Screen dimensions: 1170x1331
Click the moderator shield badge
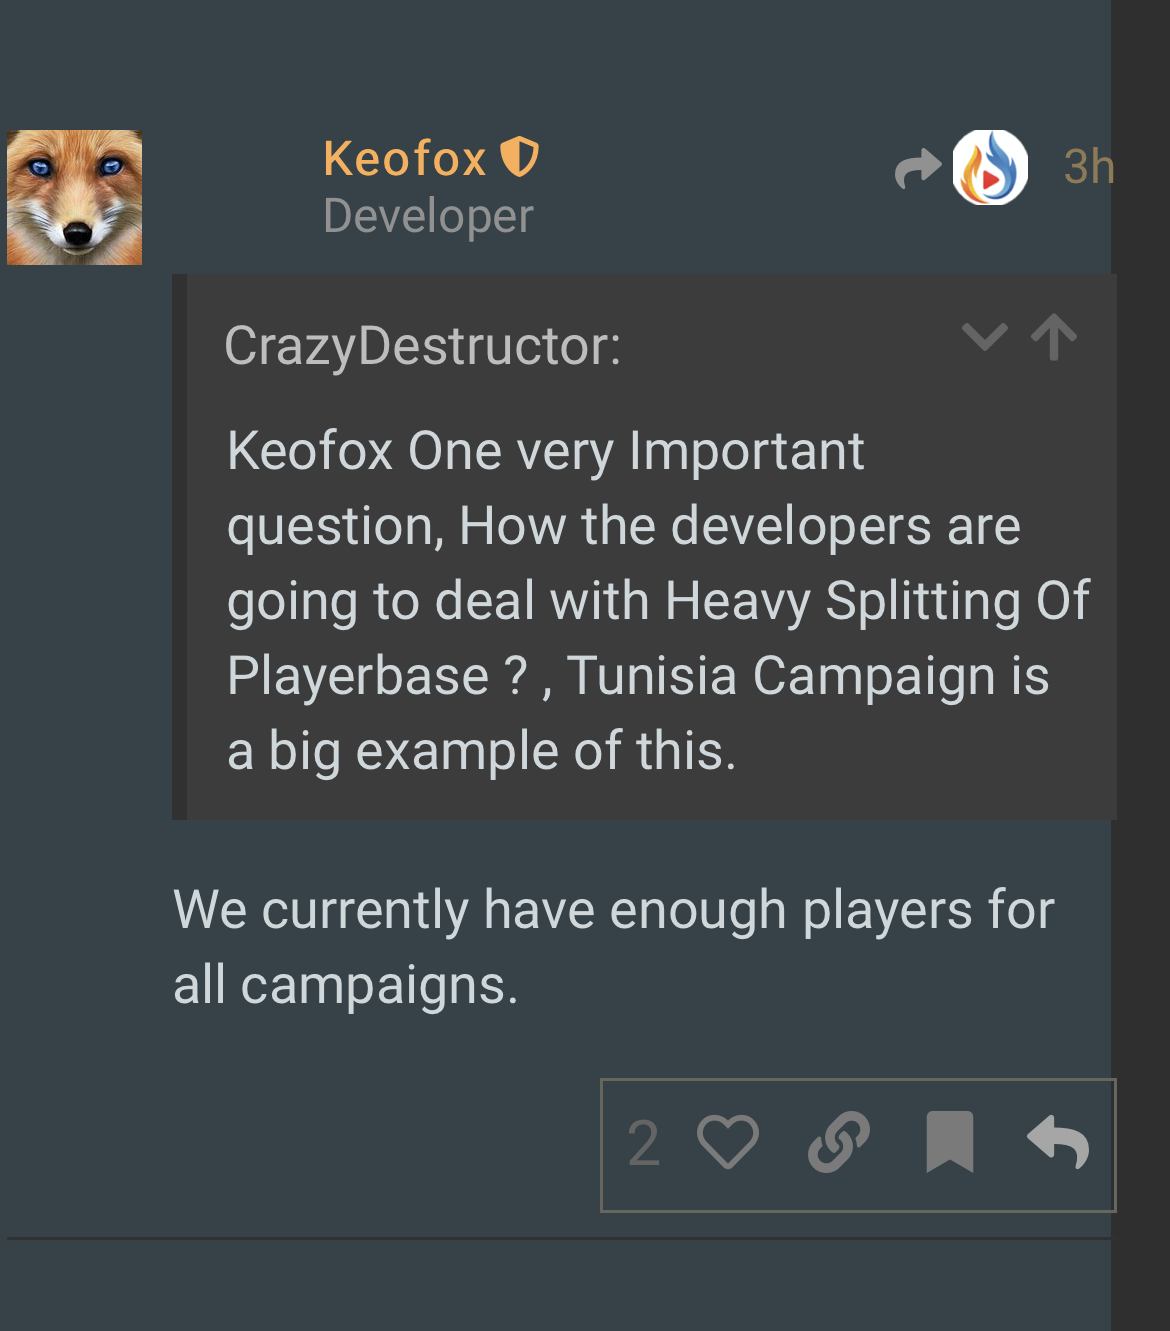pos(519,157)
